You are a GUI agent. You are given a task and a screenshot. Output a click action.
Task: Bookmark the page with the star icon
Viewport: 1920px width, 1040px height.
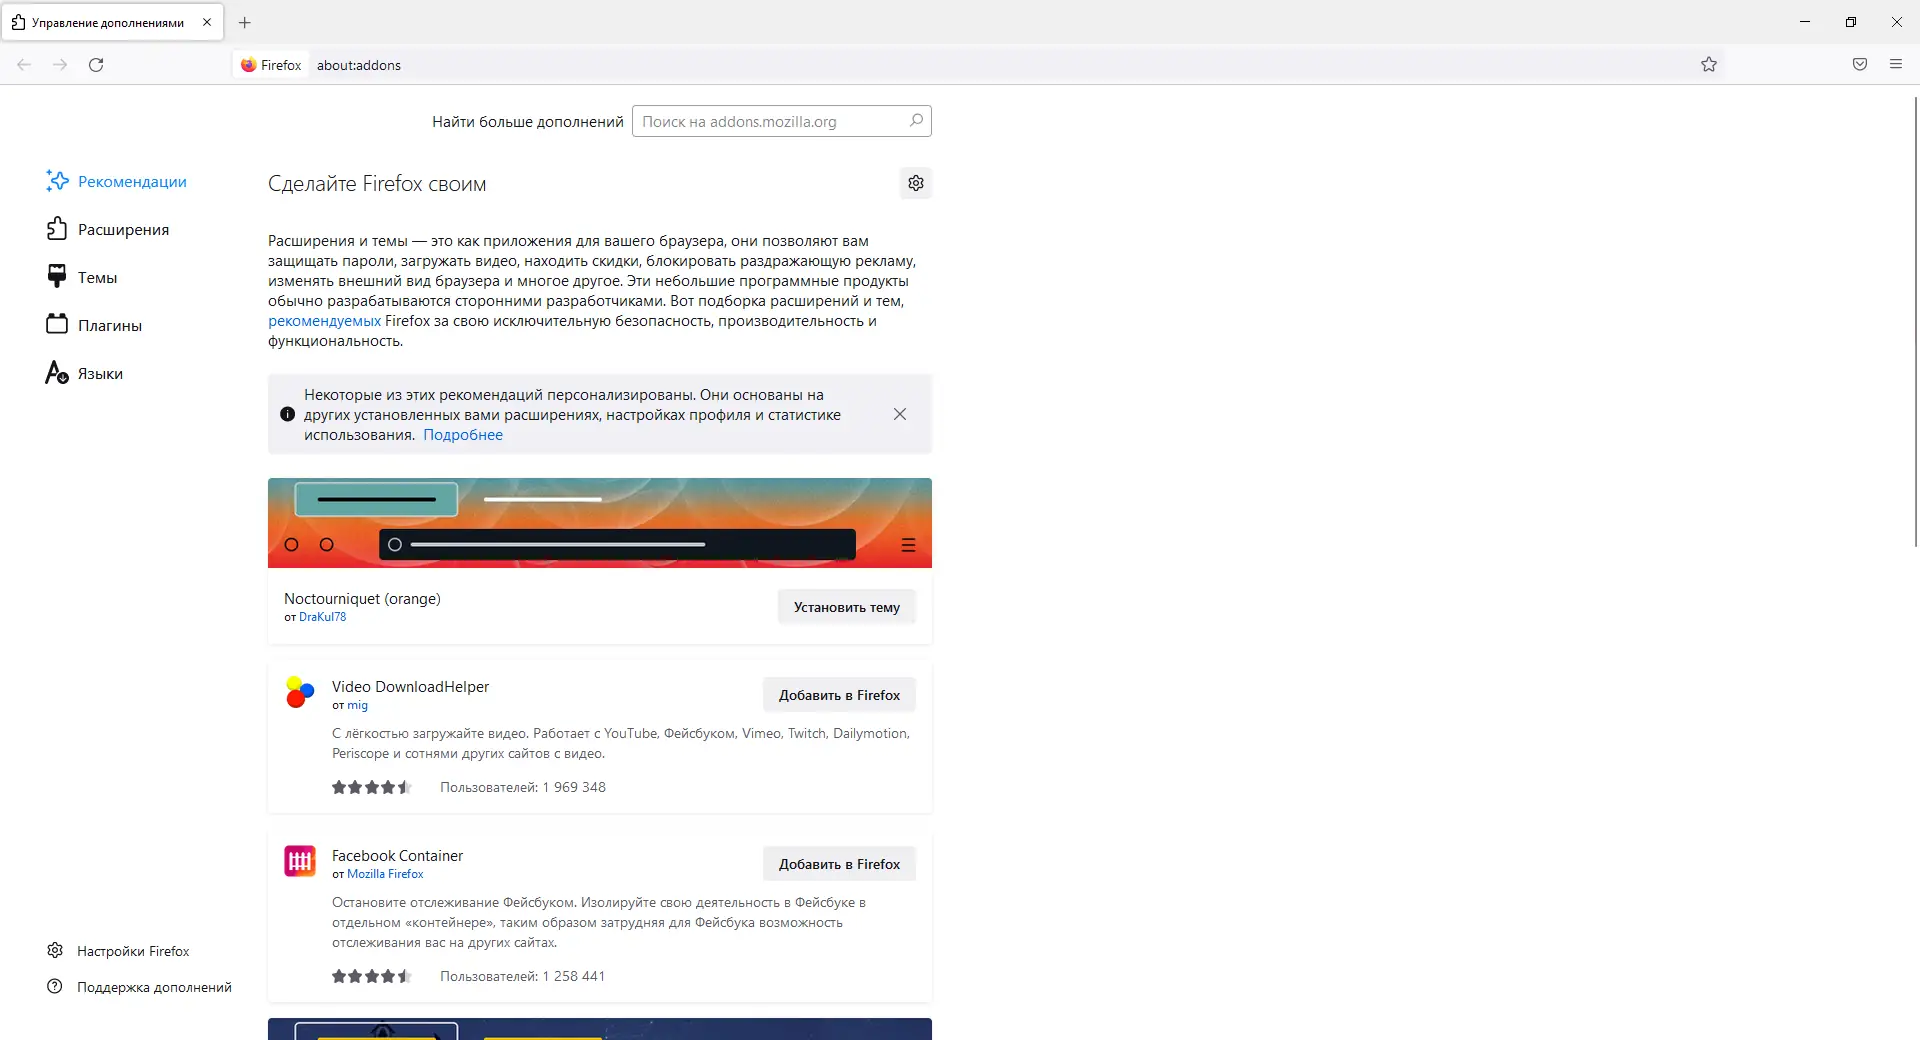[x=1709, y=64]
